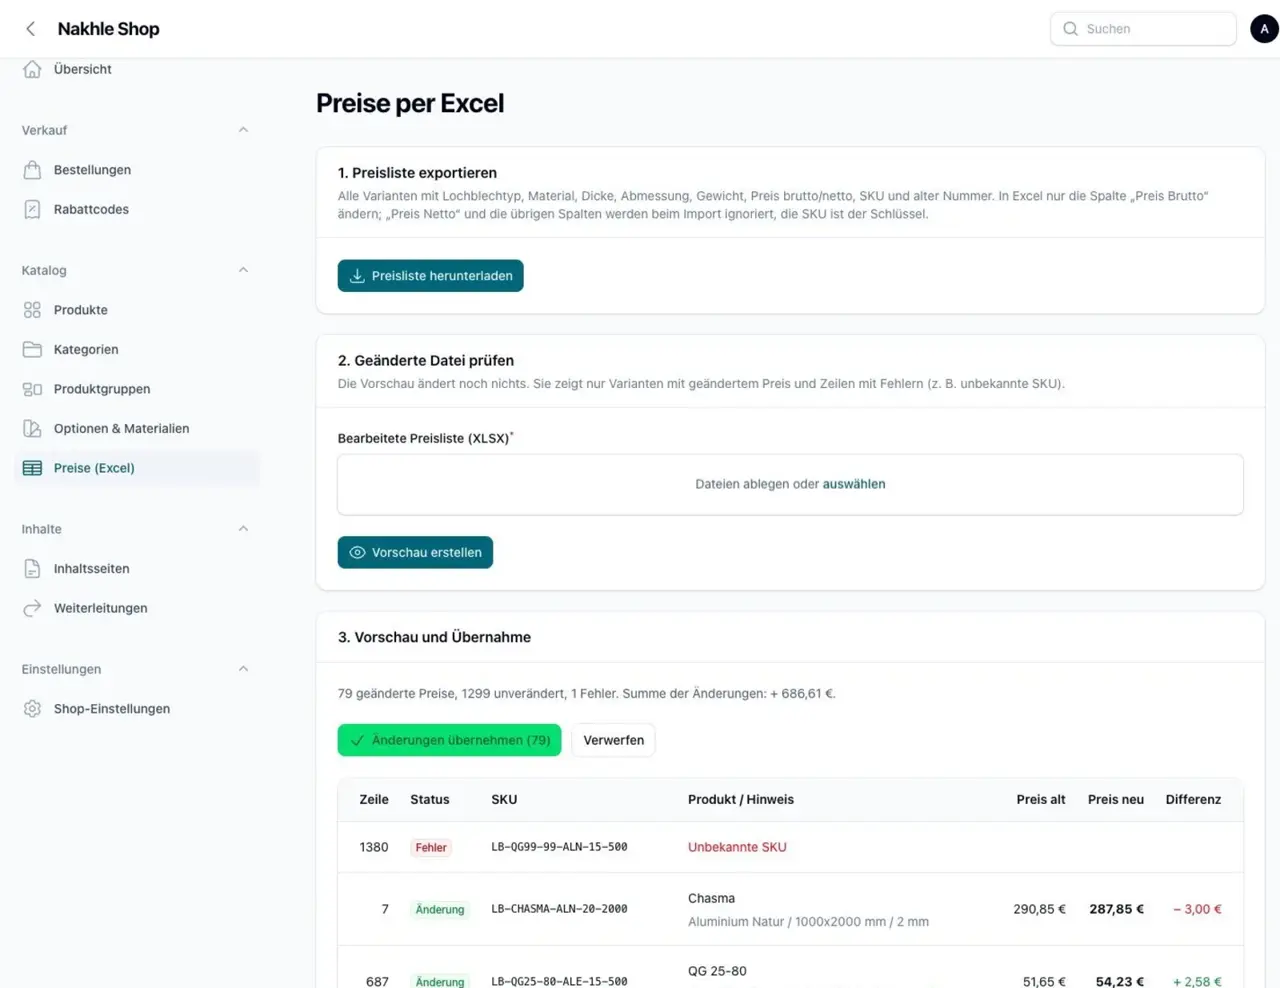
Task: Click the Bestellungen shopping bag icon
Action: pos(32,170)
